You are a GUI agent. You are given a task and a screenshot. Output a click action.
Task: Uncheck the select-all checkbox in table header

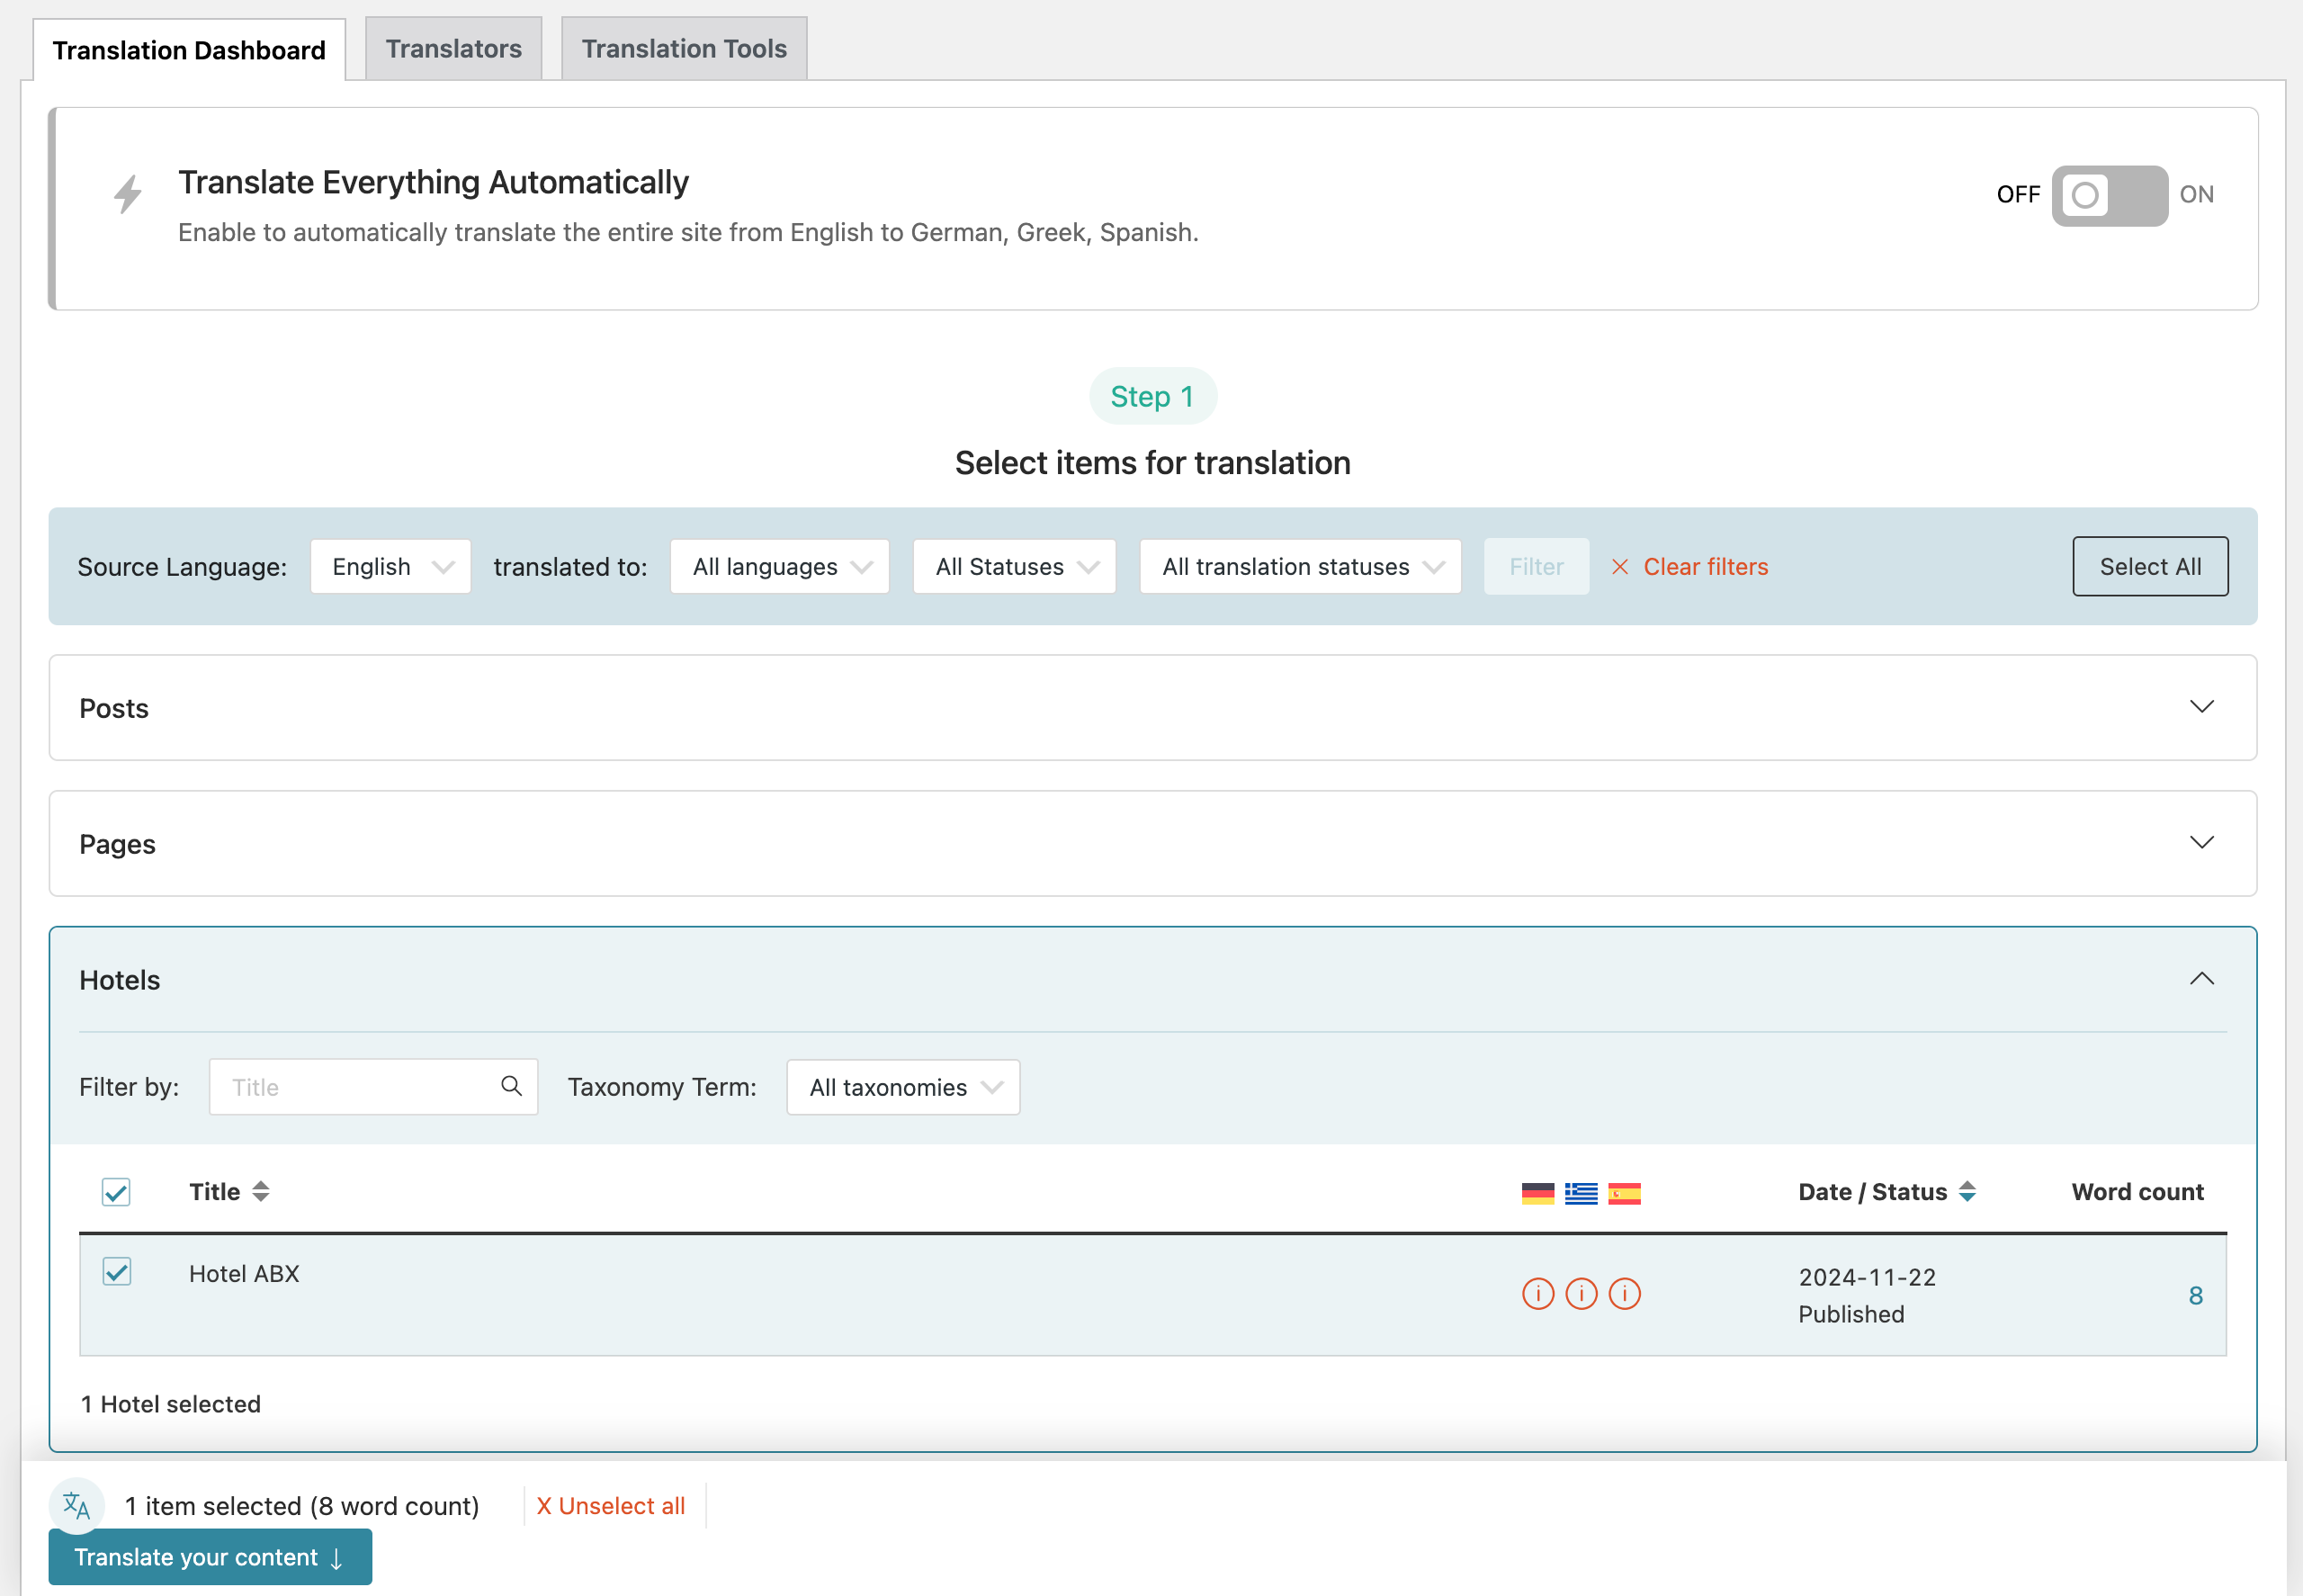pos(116,1191)
